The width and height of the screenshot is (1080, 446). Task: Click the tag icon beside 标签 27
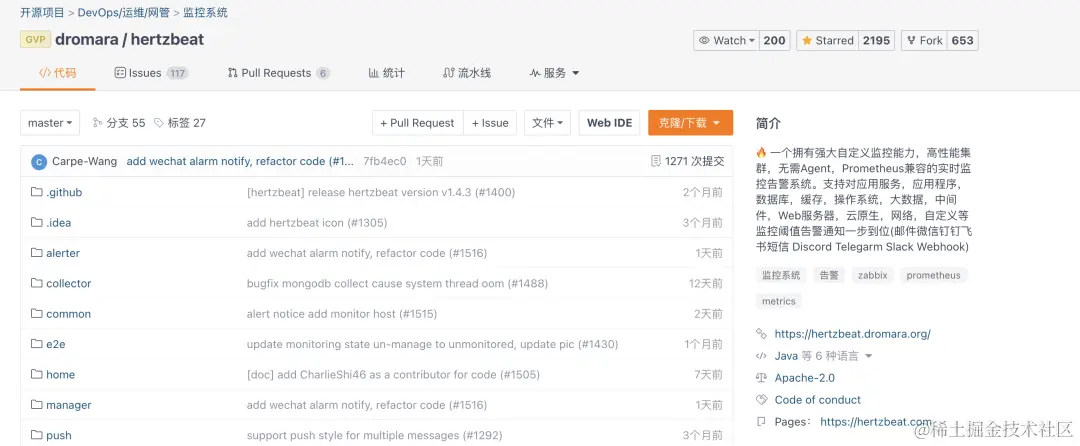coord(158,123)
